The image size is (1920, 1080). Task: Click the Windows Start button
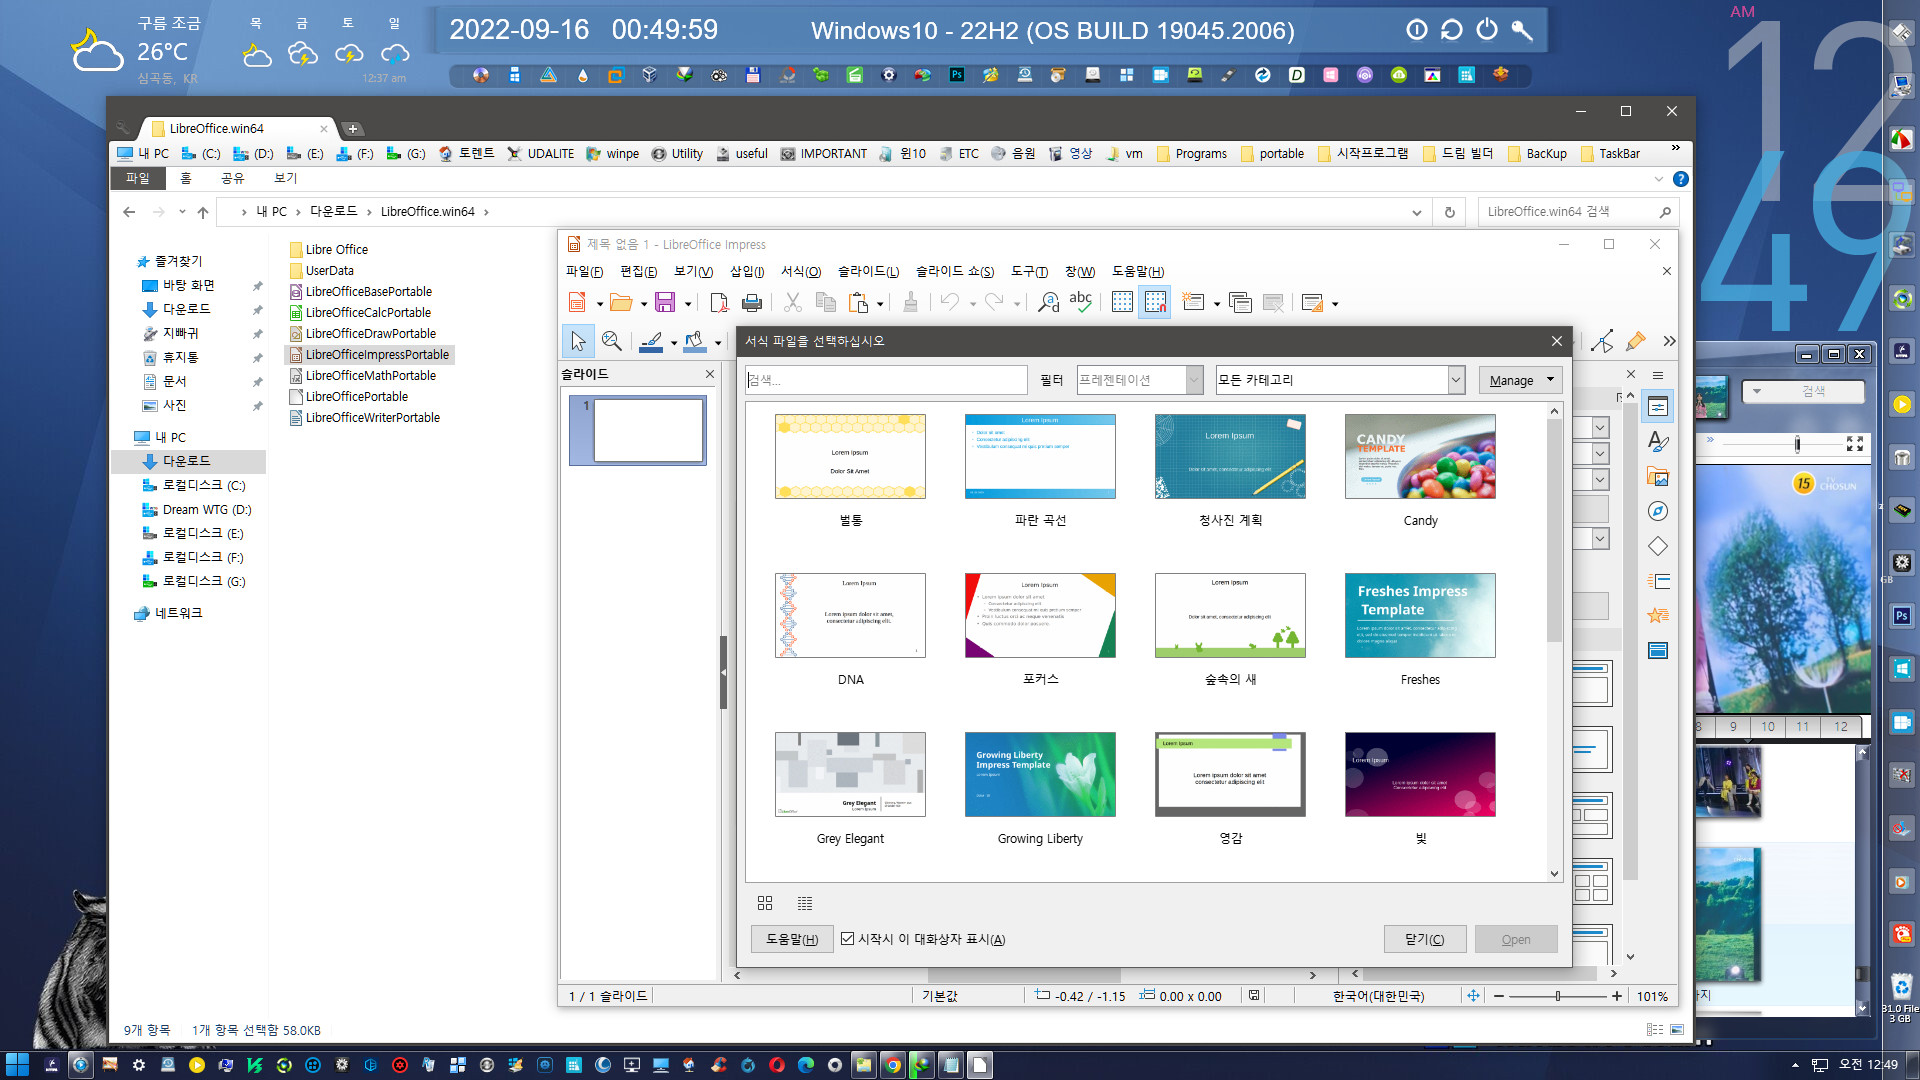click(17, 1065)
